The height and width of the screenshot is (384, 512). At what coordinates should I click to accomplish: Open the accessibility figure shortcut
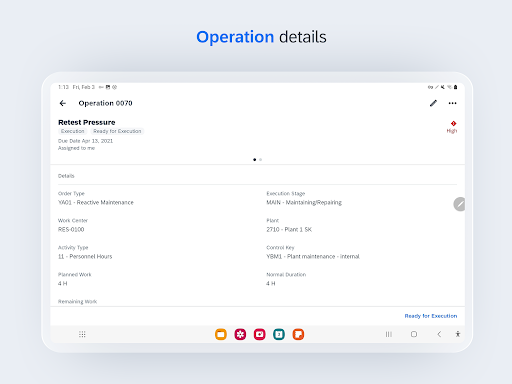(x=458, y=334)
